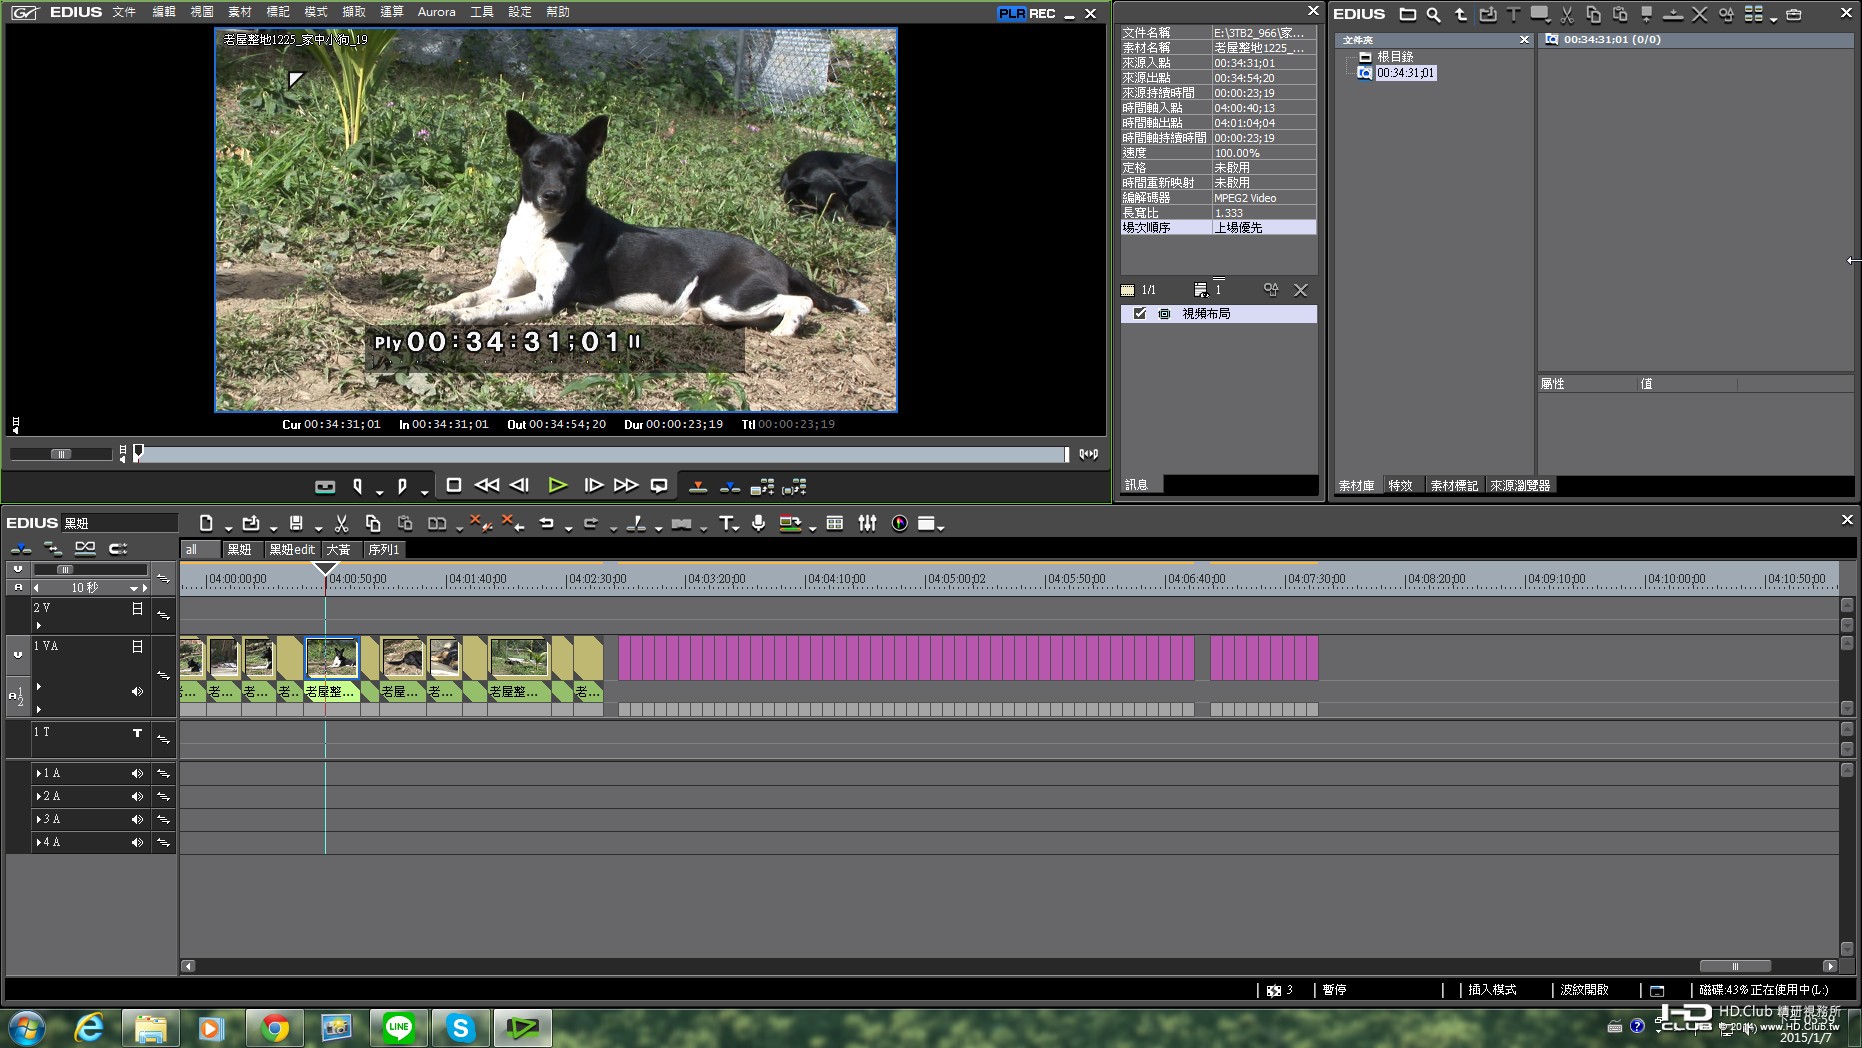Open the Create title dropdown arrow

click(737, 528)
